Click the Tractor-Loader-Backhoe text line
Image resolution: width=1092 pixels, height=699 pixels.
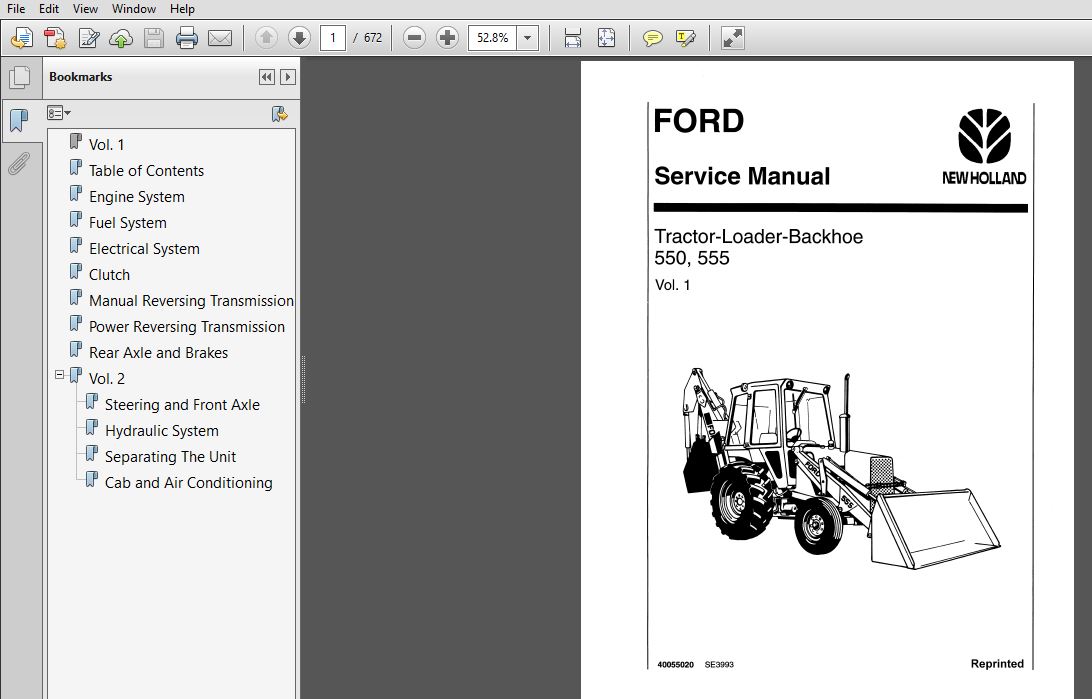[x=758, y=237]
